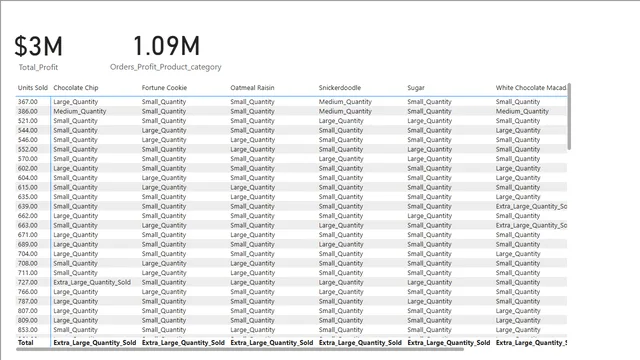640x360 pixels.
Task: Click Large_Quantity under Fortune Cookie in row 544.00
Action: click(x=164, y=131)
